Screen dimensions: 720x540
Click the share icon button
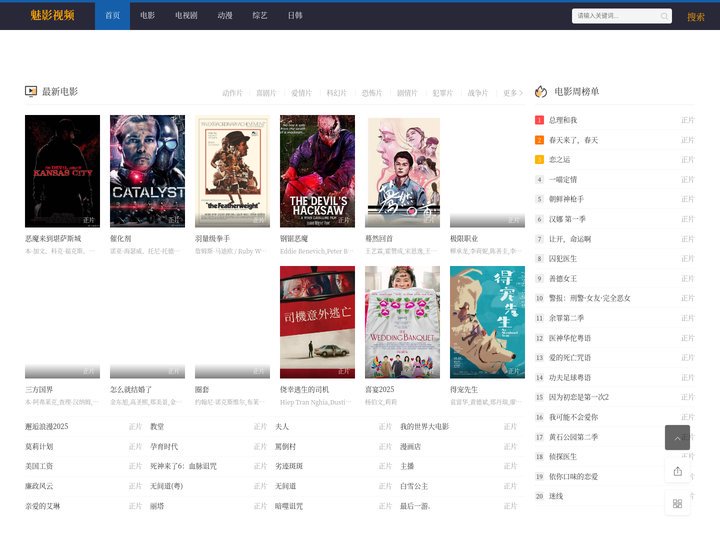[x=677, y=471]
